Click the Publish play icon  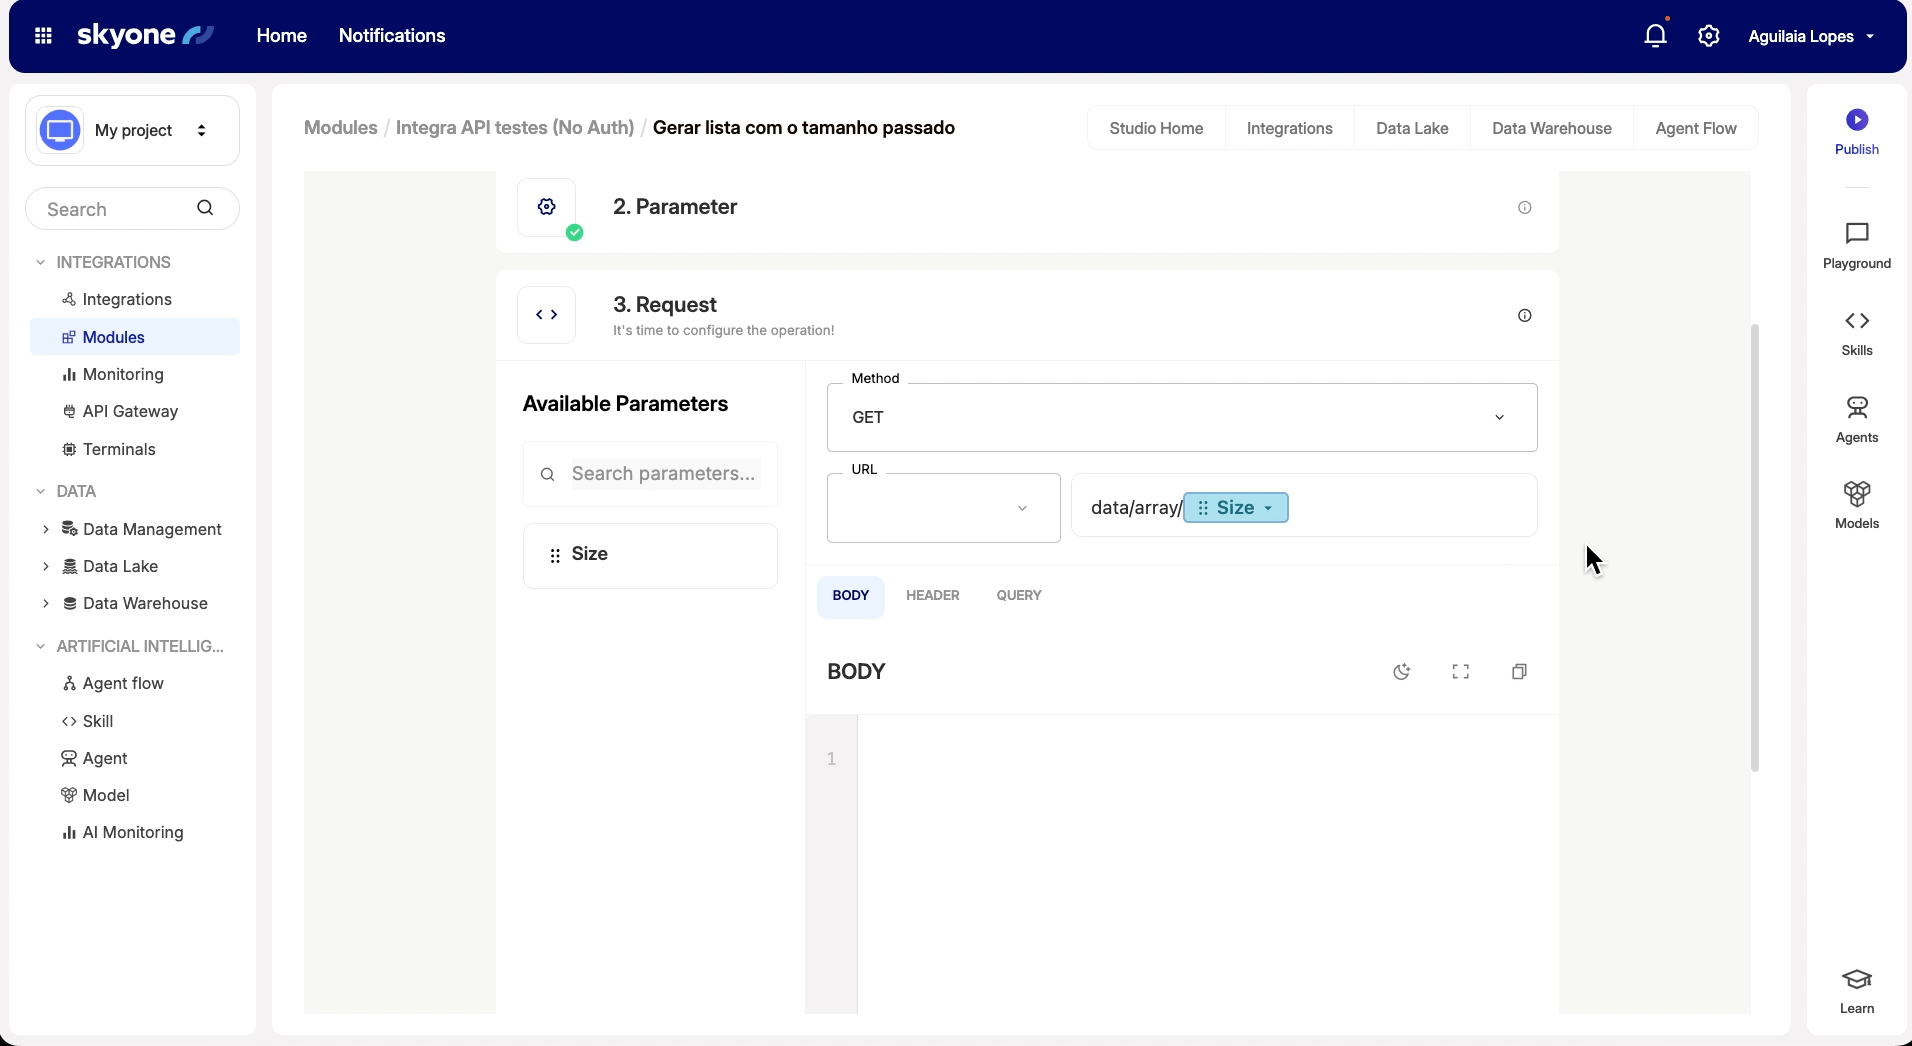click(1856, 120)
